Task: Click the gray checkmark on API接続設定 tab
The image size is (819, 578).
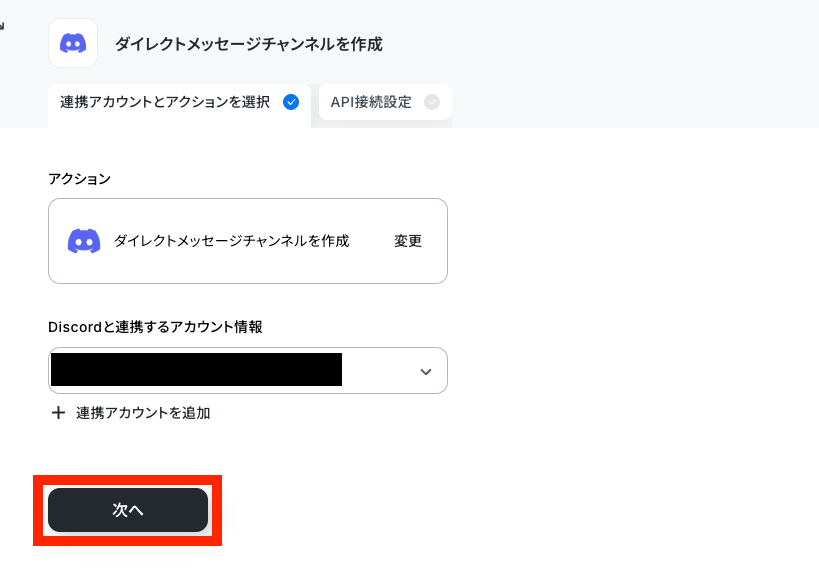Action: click(x=432, y=102)
